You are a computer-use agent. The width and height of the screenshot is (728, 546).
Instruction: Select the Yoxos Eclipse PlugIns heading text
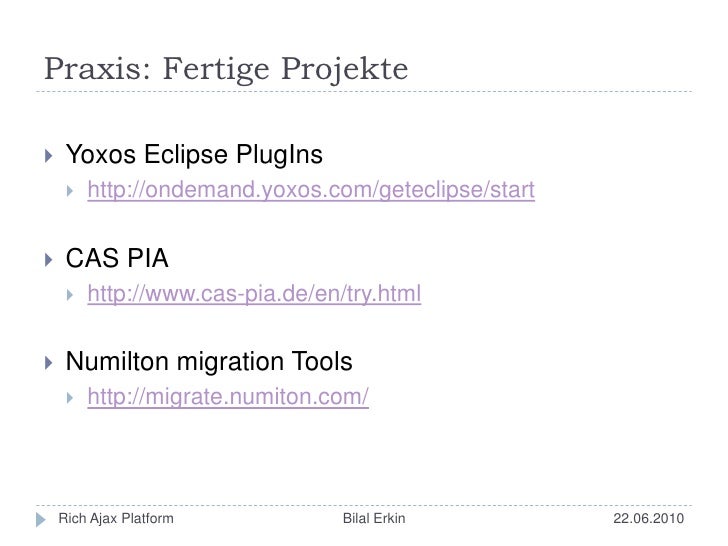tap(194, 155)
